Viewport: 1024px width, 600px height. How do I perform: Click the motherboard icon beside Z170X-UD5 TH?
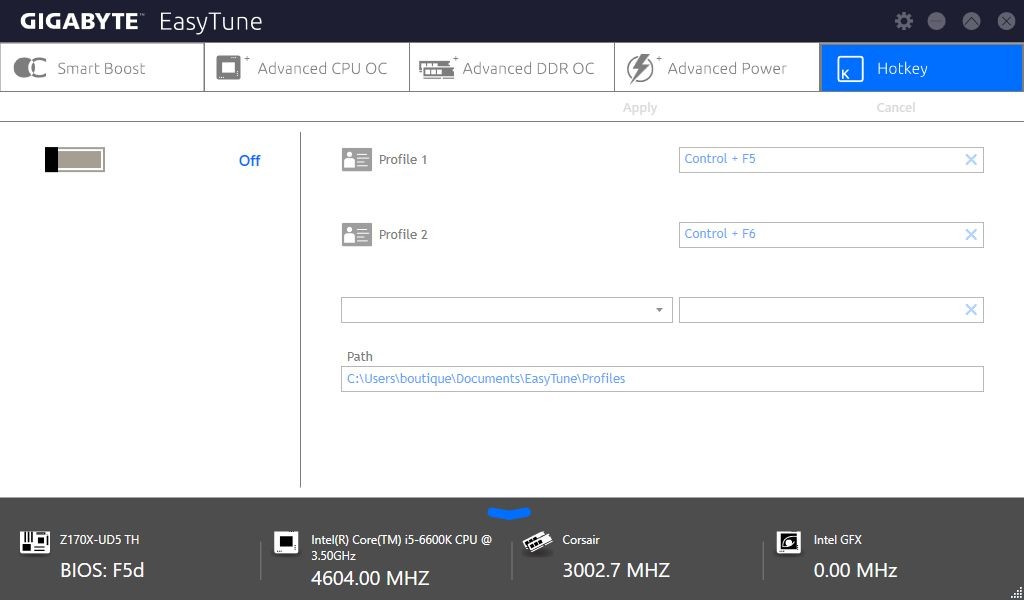click(35, 542)
